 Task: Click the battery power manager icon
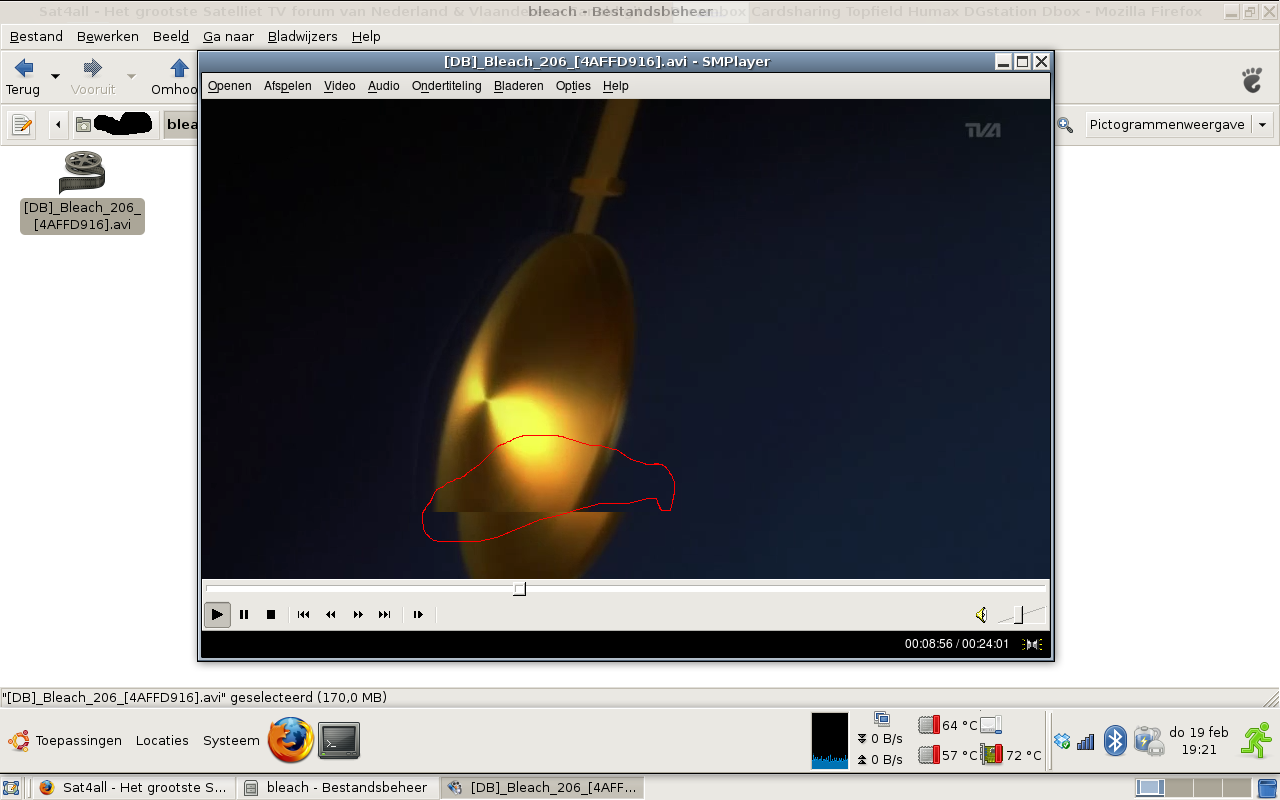tap(1149, 741)
